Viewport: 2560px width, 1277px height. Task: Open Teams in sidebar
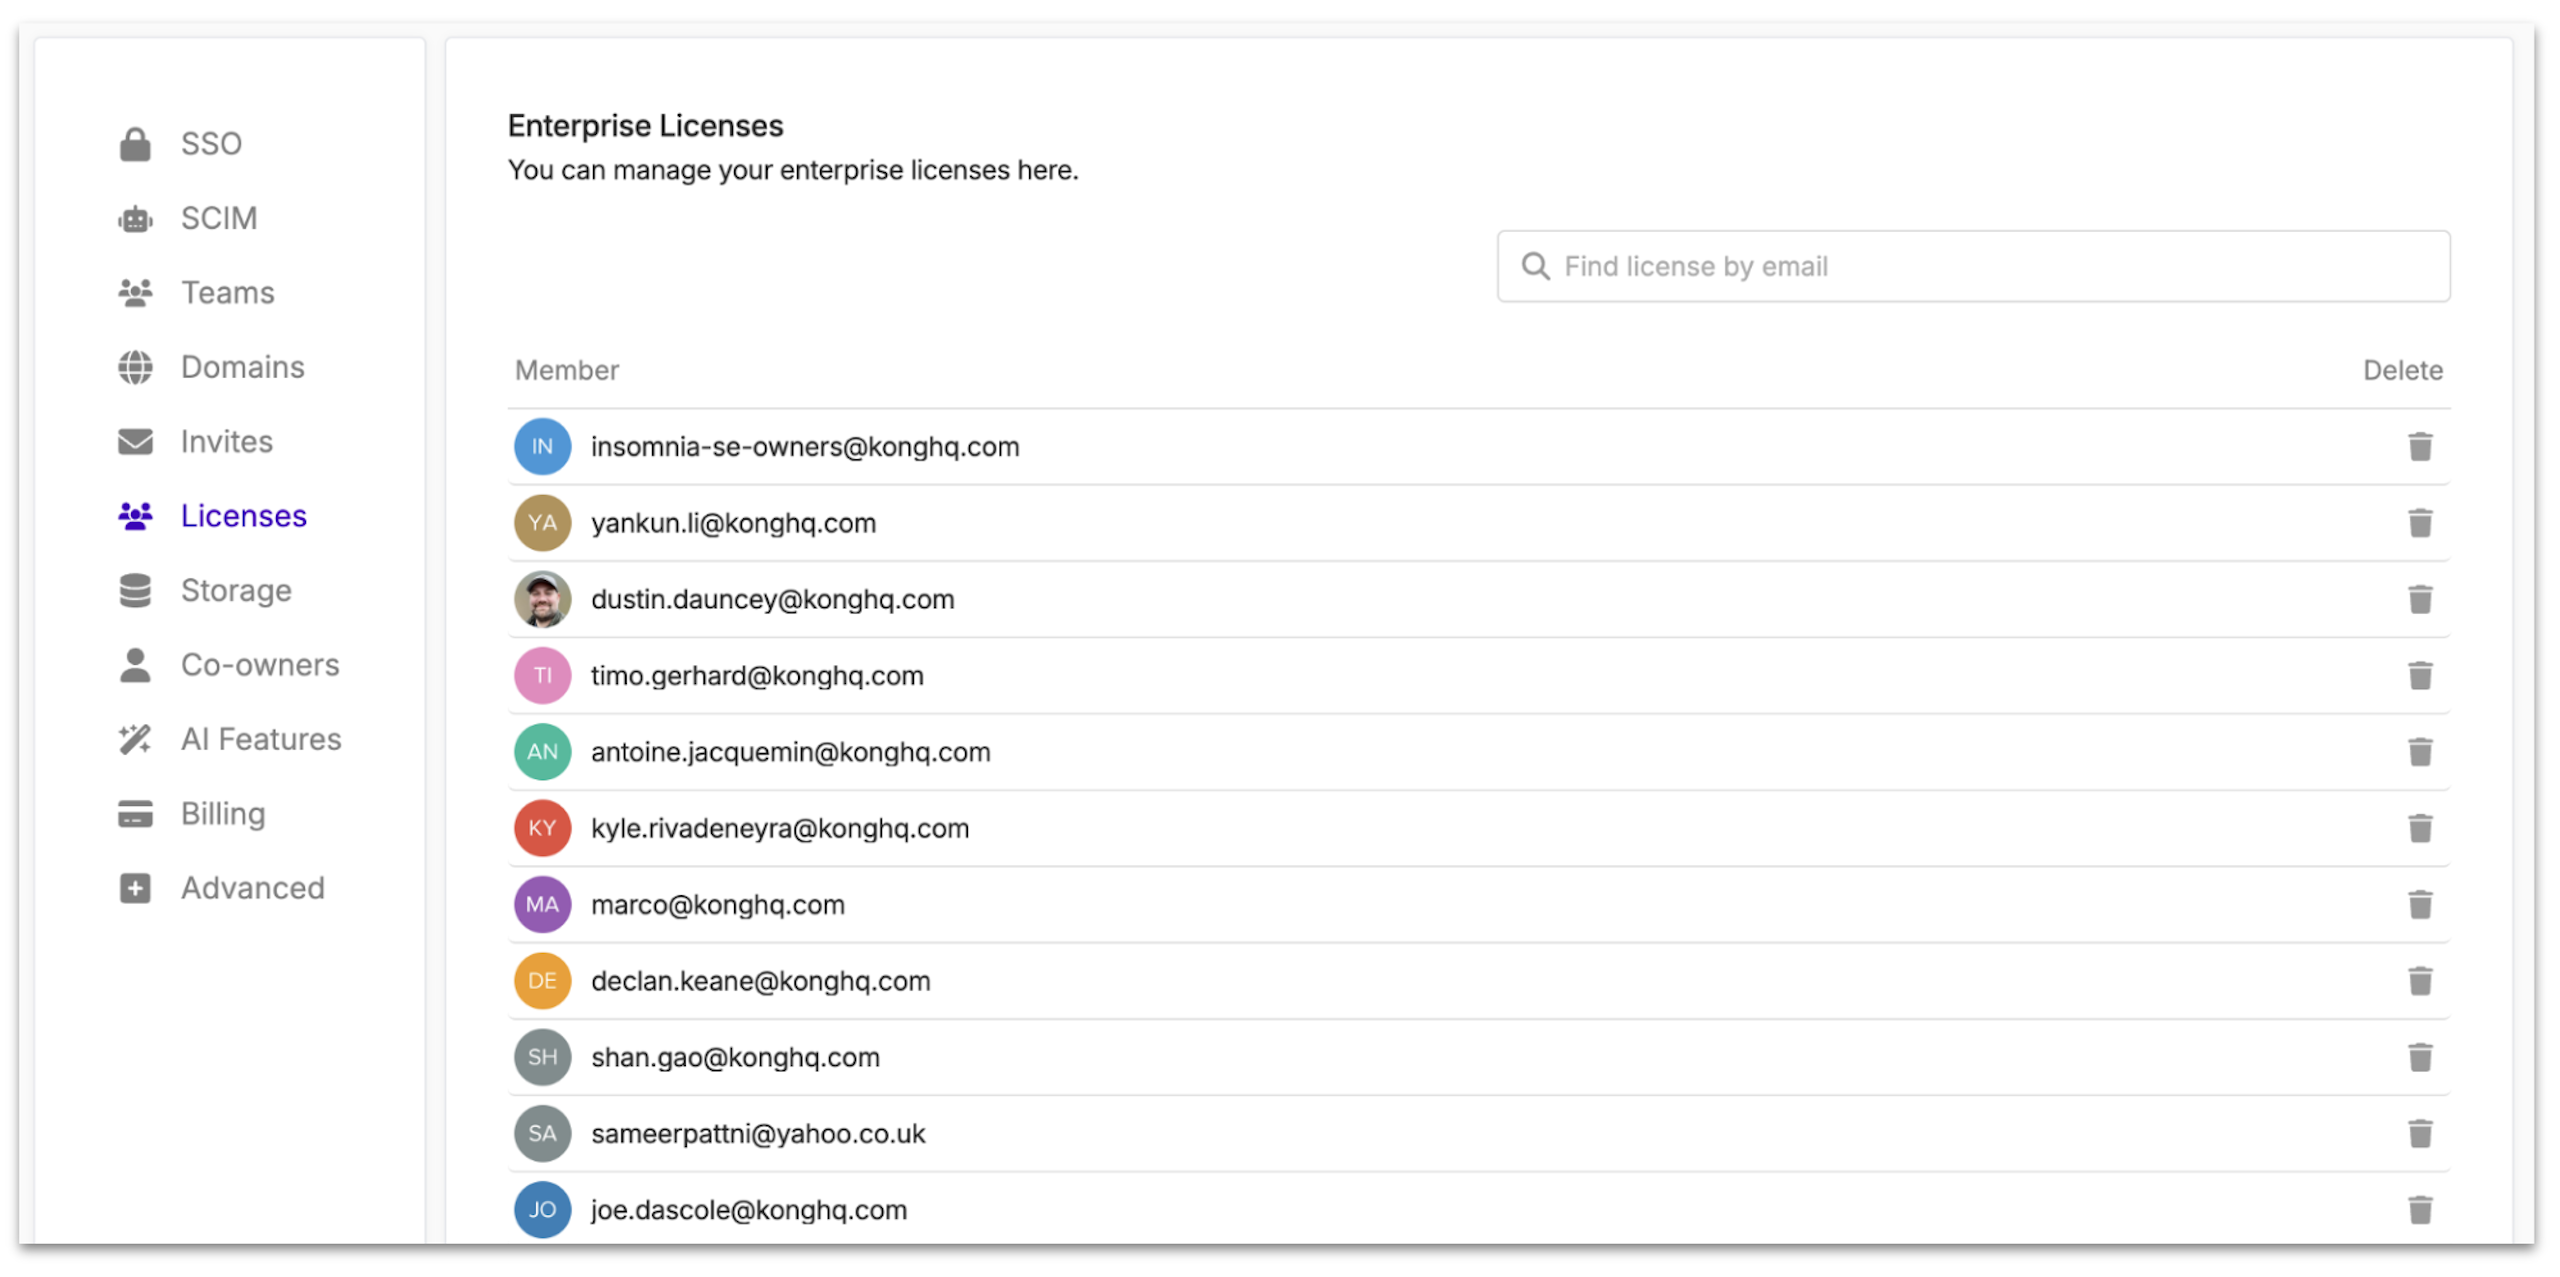point(227,293)
